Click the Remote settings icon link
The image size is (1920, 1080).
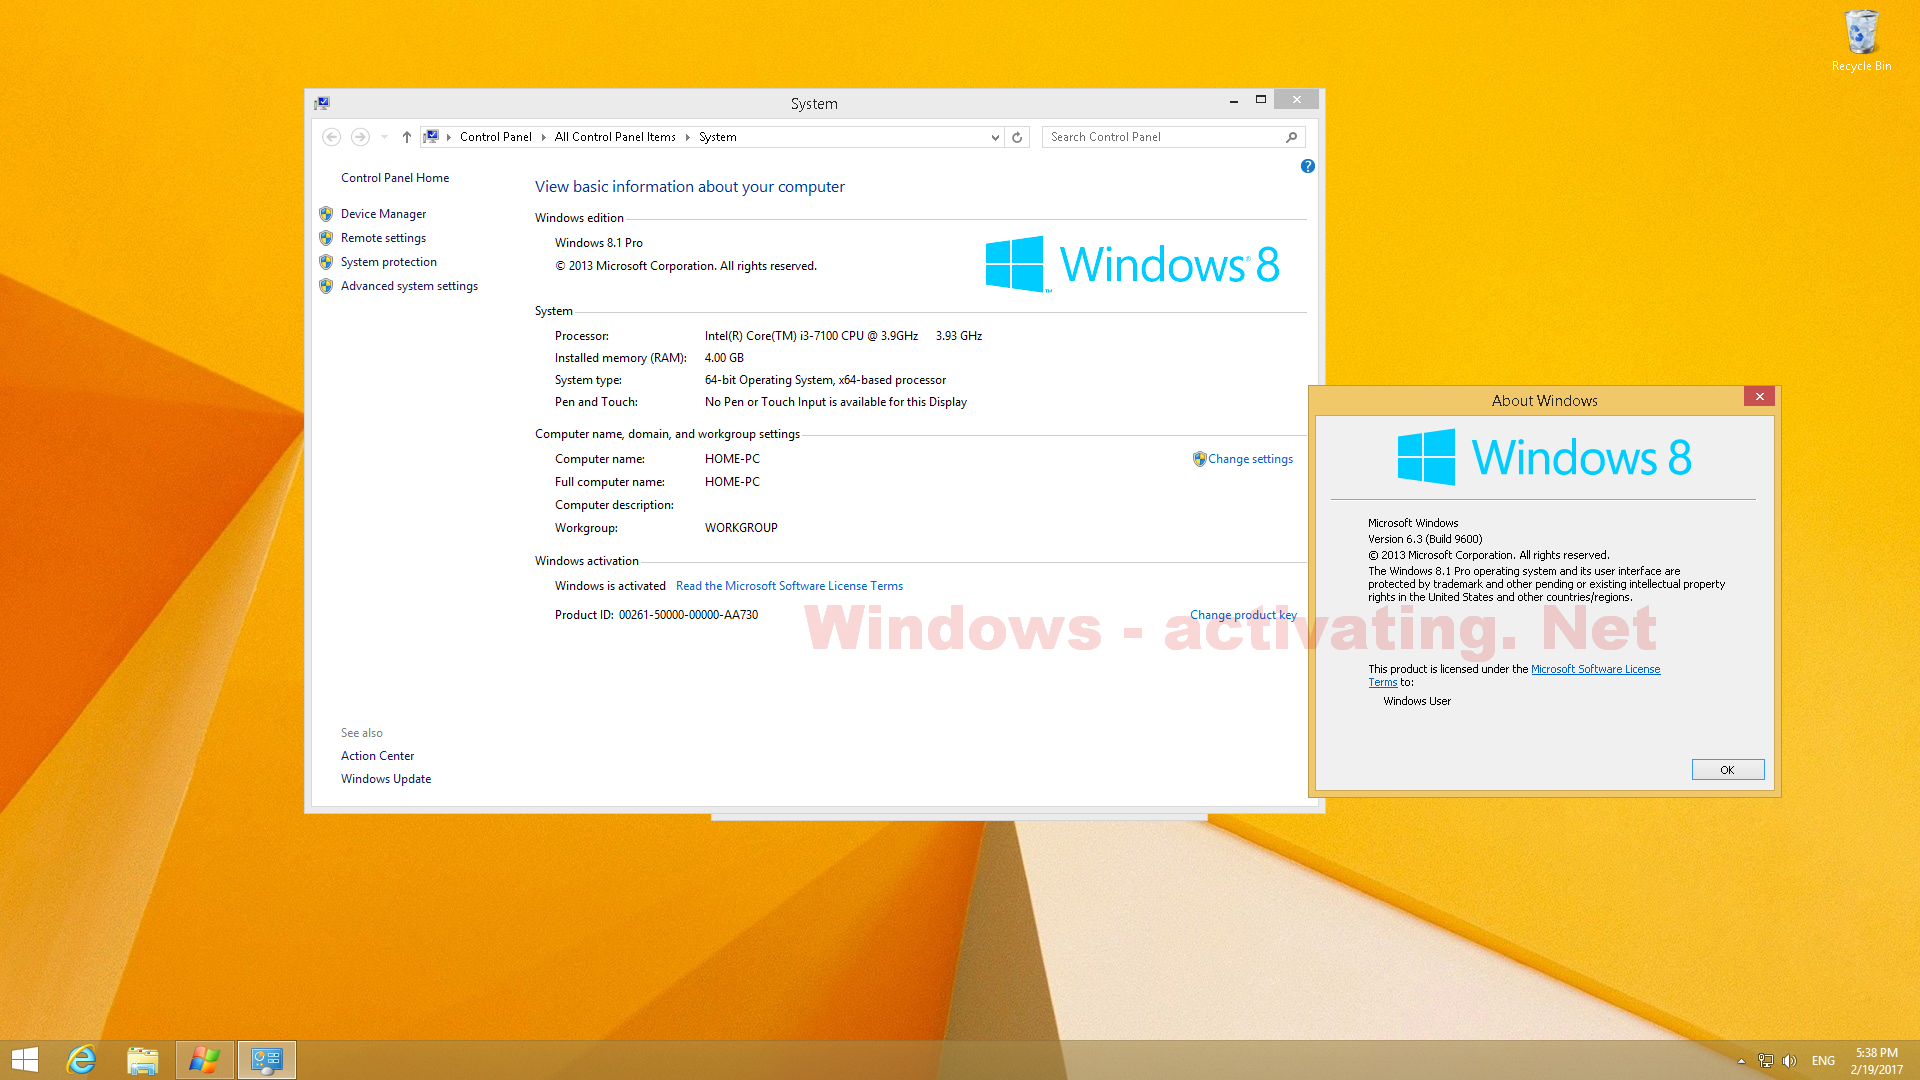pos(382,236)
